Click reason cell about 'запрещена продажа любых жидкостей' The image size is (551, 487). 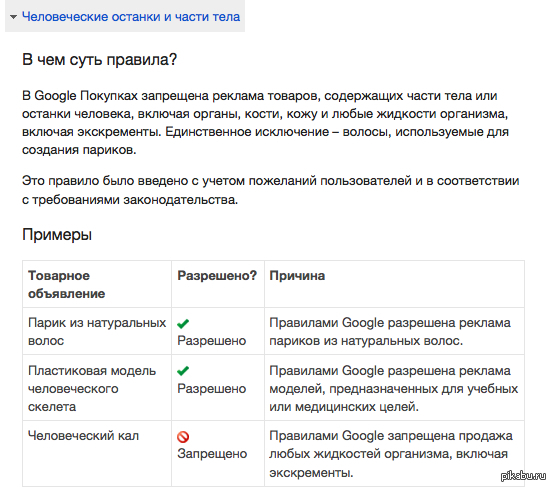pyautogui.click(x=394, y=454)
